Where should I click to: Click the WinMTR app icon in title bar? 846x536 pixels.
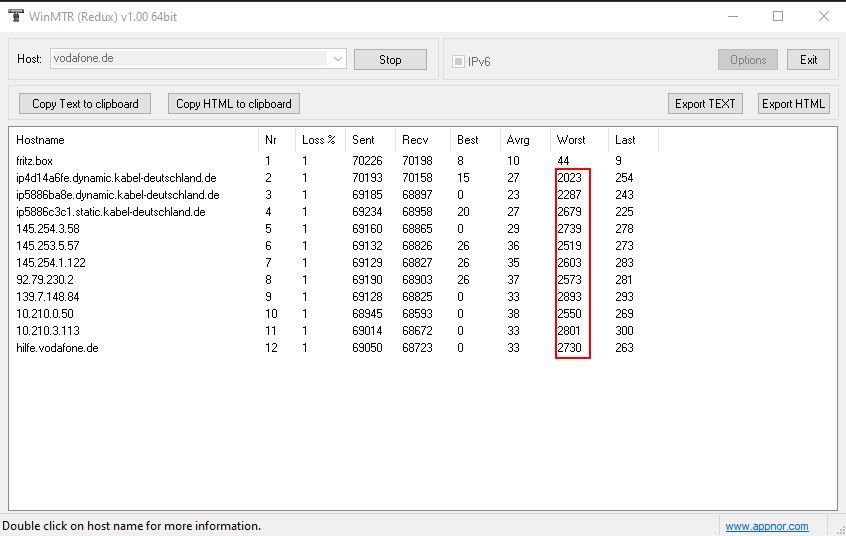tap(16, 16)
